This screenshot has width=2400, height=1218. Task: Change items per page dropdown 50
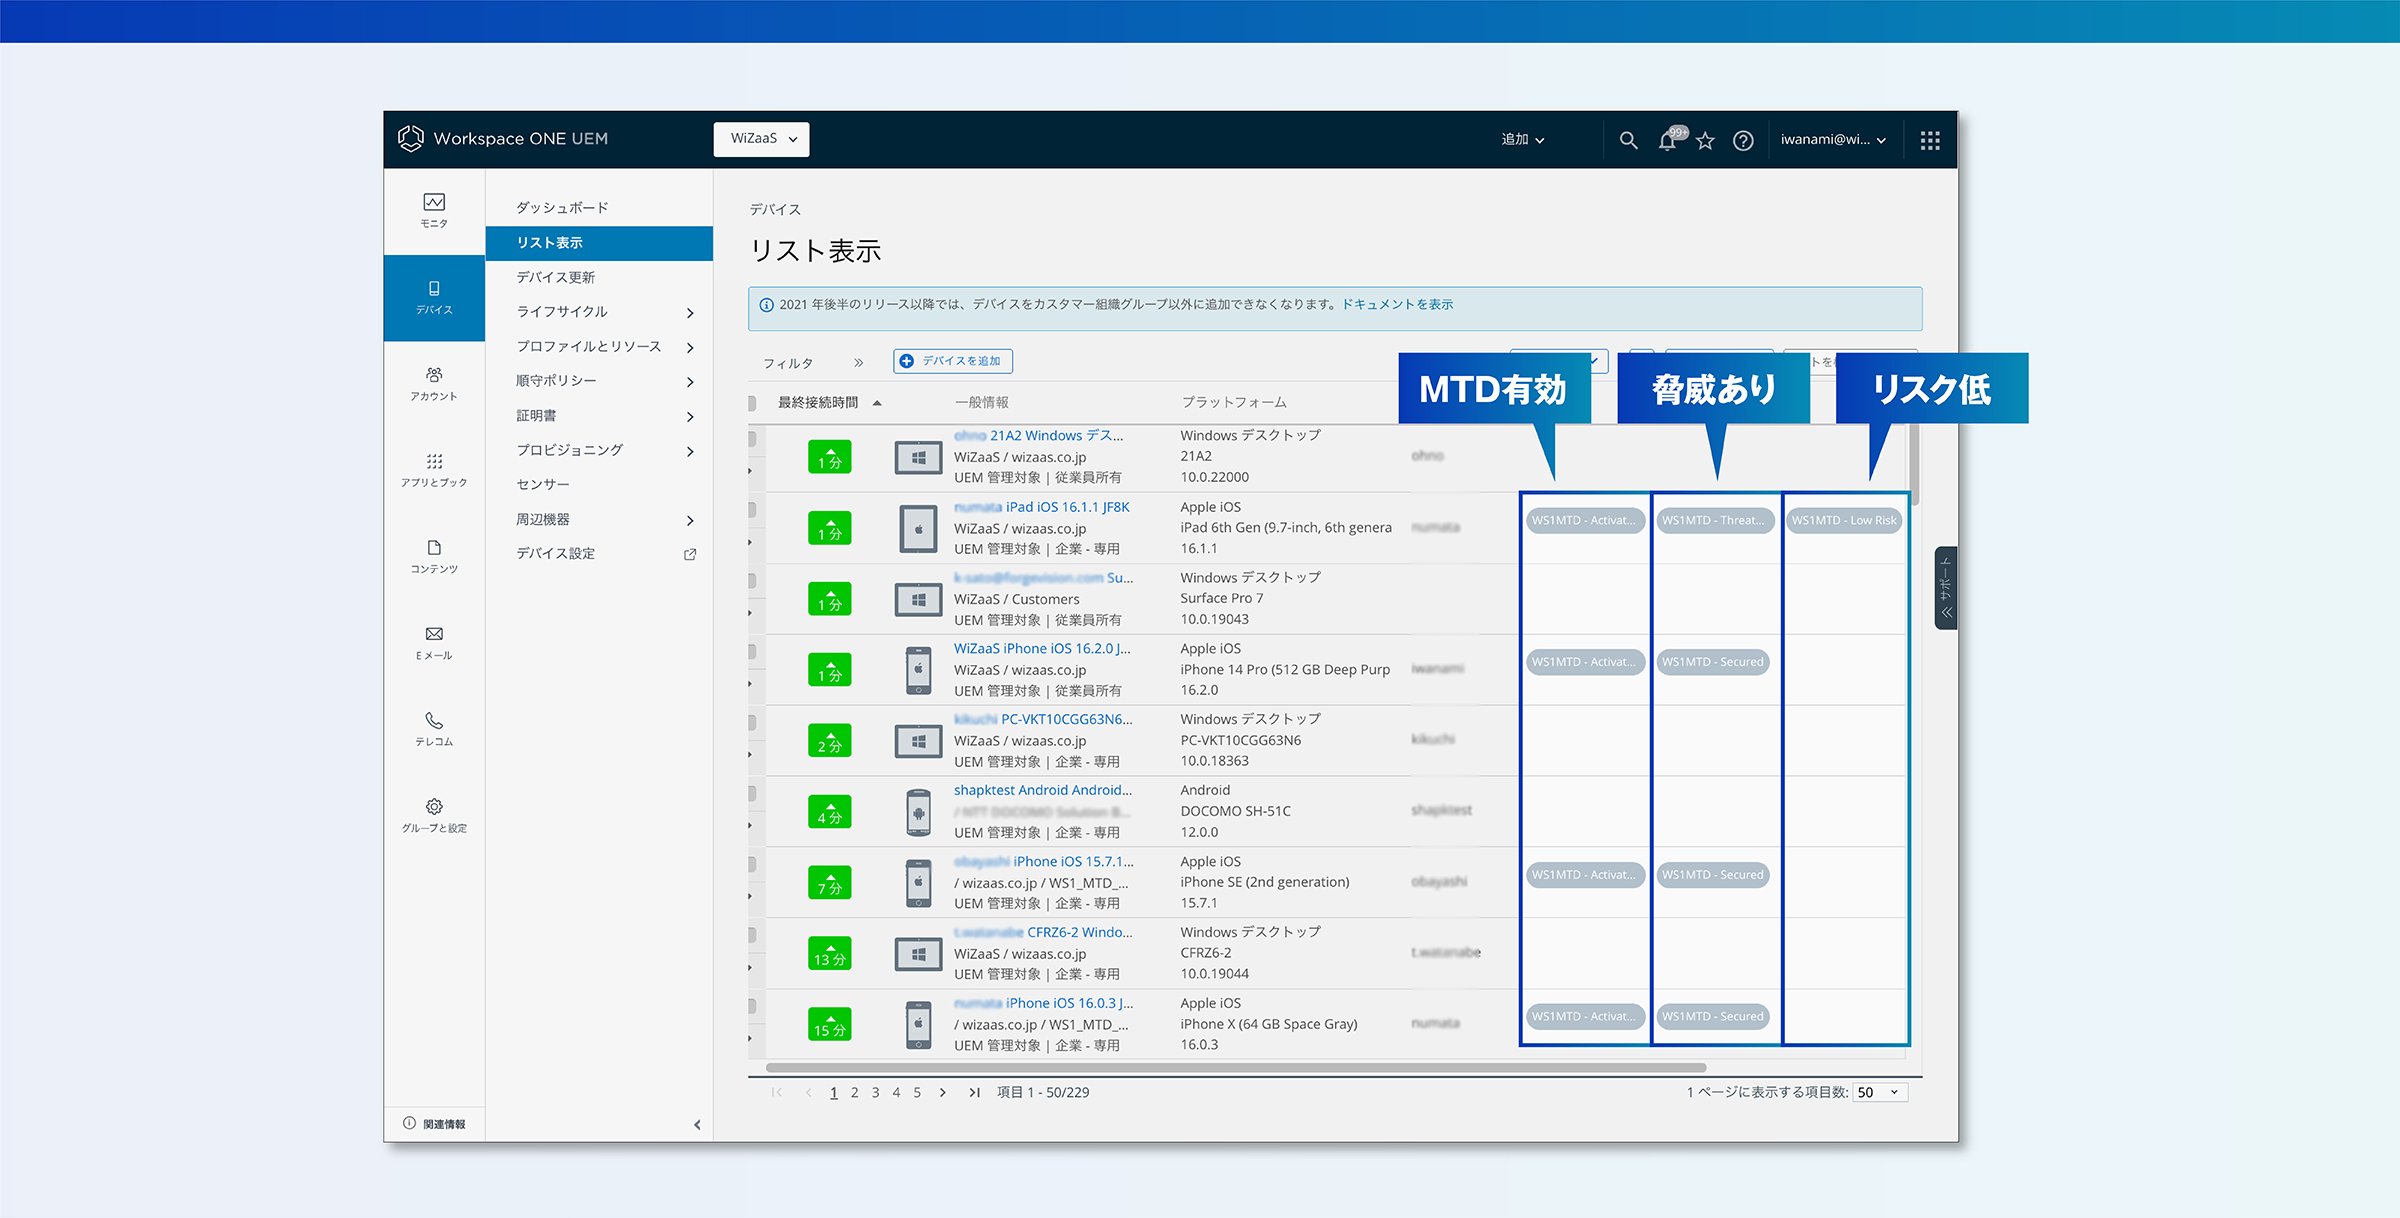(1880, 1092)
